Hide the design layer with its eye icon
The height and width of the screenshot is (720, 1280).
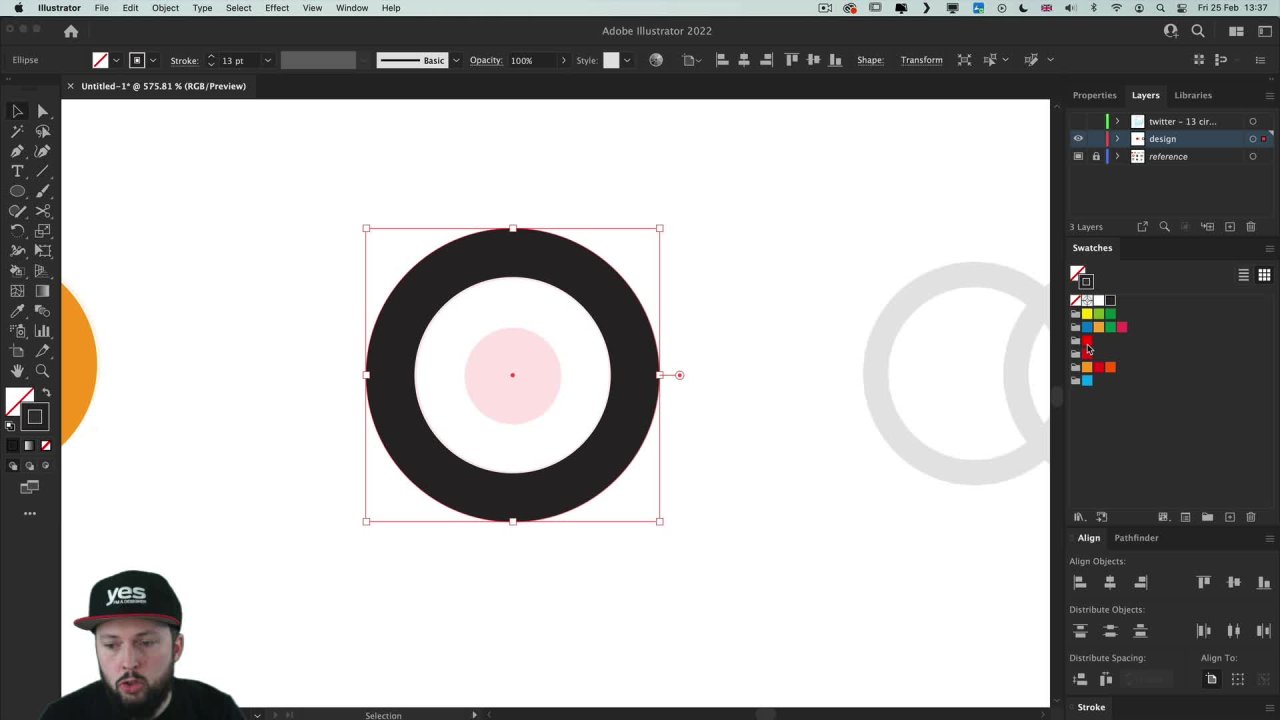tap(1078, 139)
